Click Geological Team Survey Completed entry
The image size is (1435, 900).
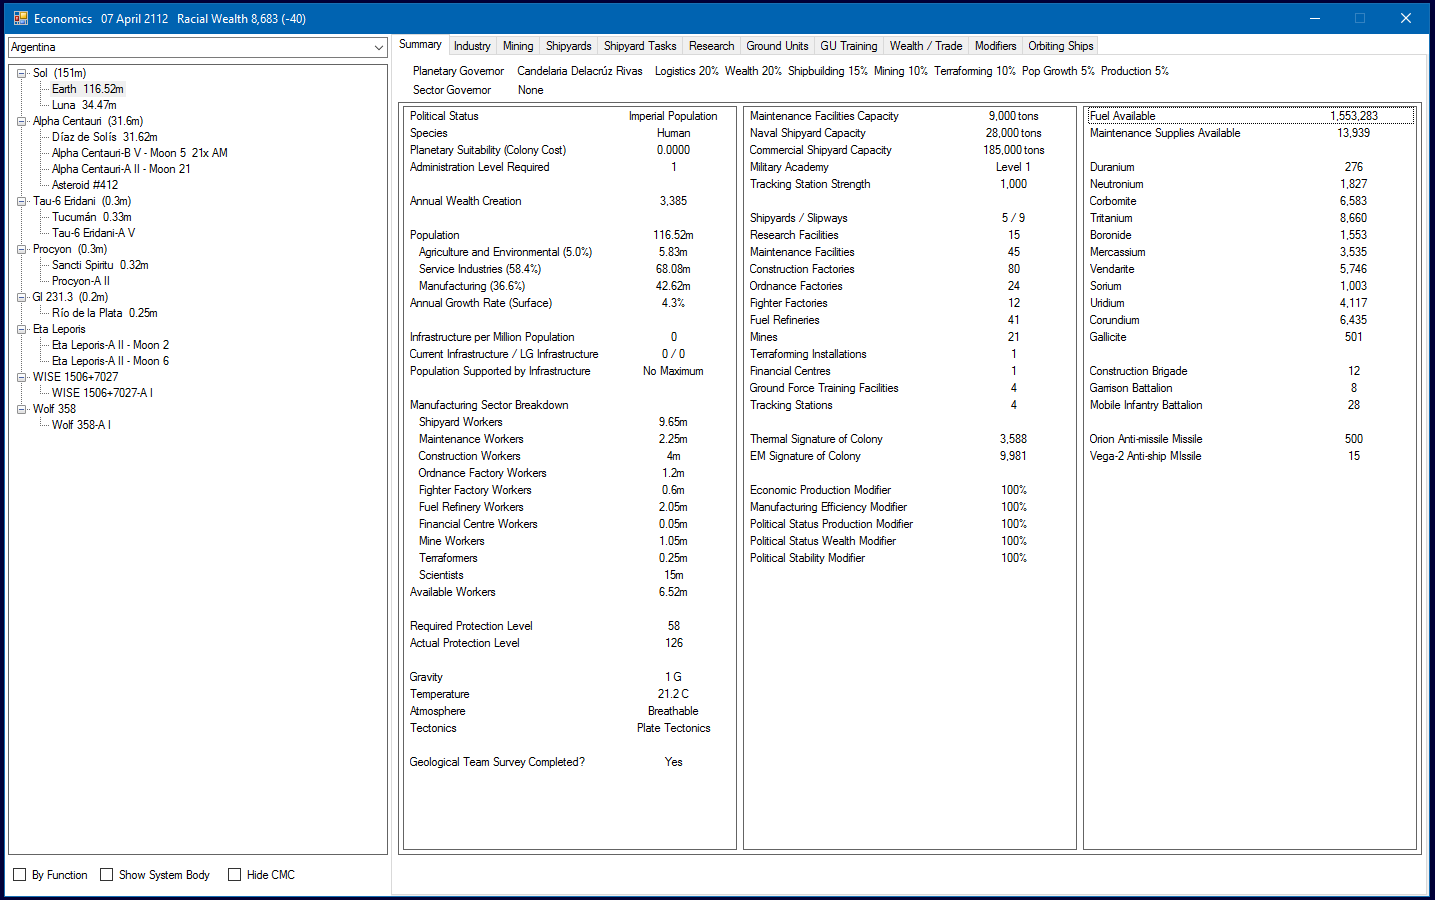pyautogui.click(x=569, y=762)
